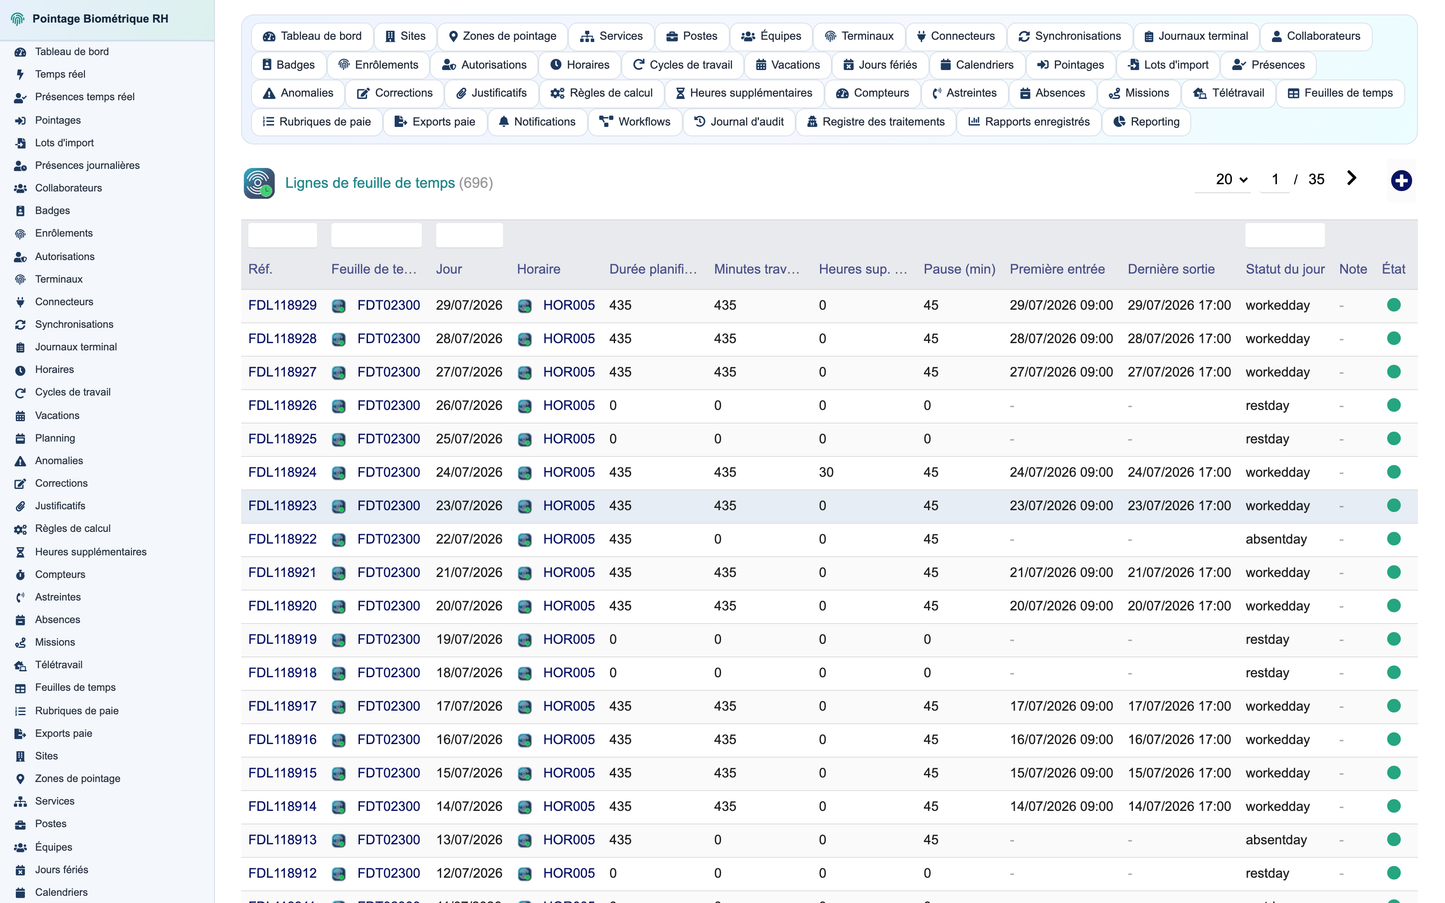
Task: Open schedule HOR005 for 22/07/2026 row
Action: pyautogui.click(x=569, y=539)
